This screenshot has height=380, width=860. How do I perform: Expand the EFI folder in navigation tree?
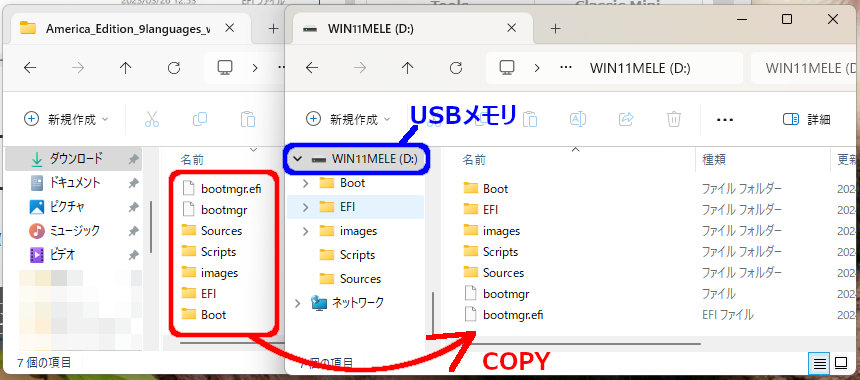point(305,207)
